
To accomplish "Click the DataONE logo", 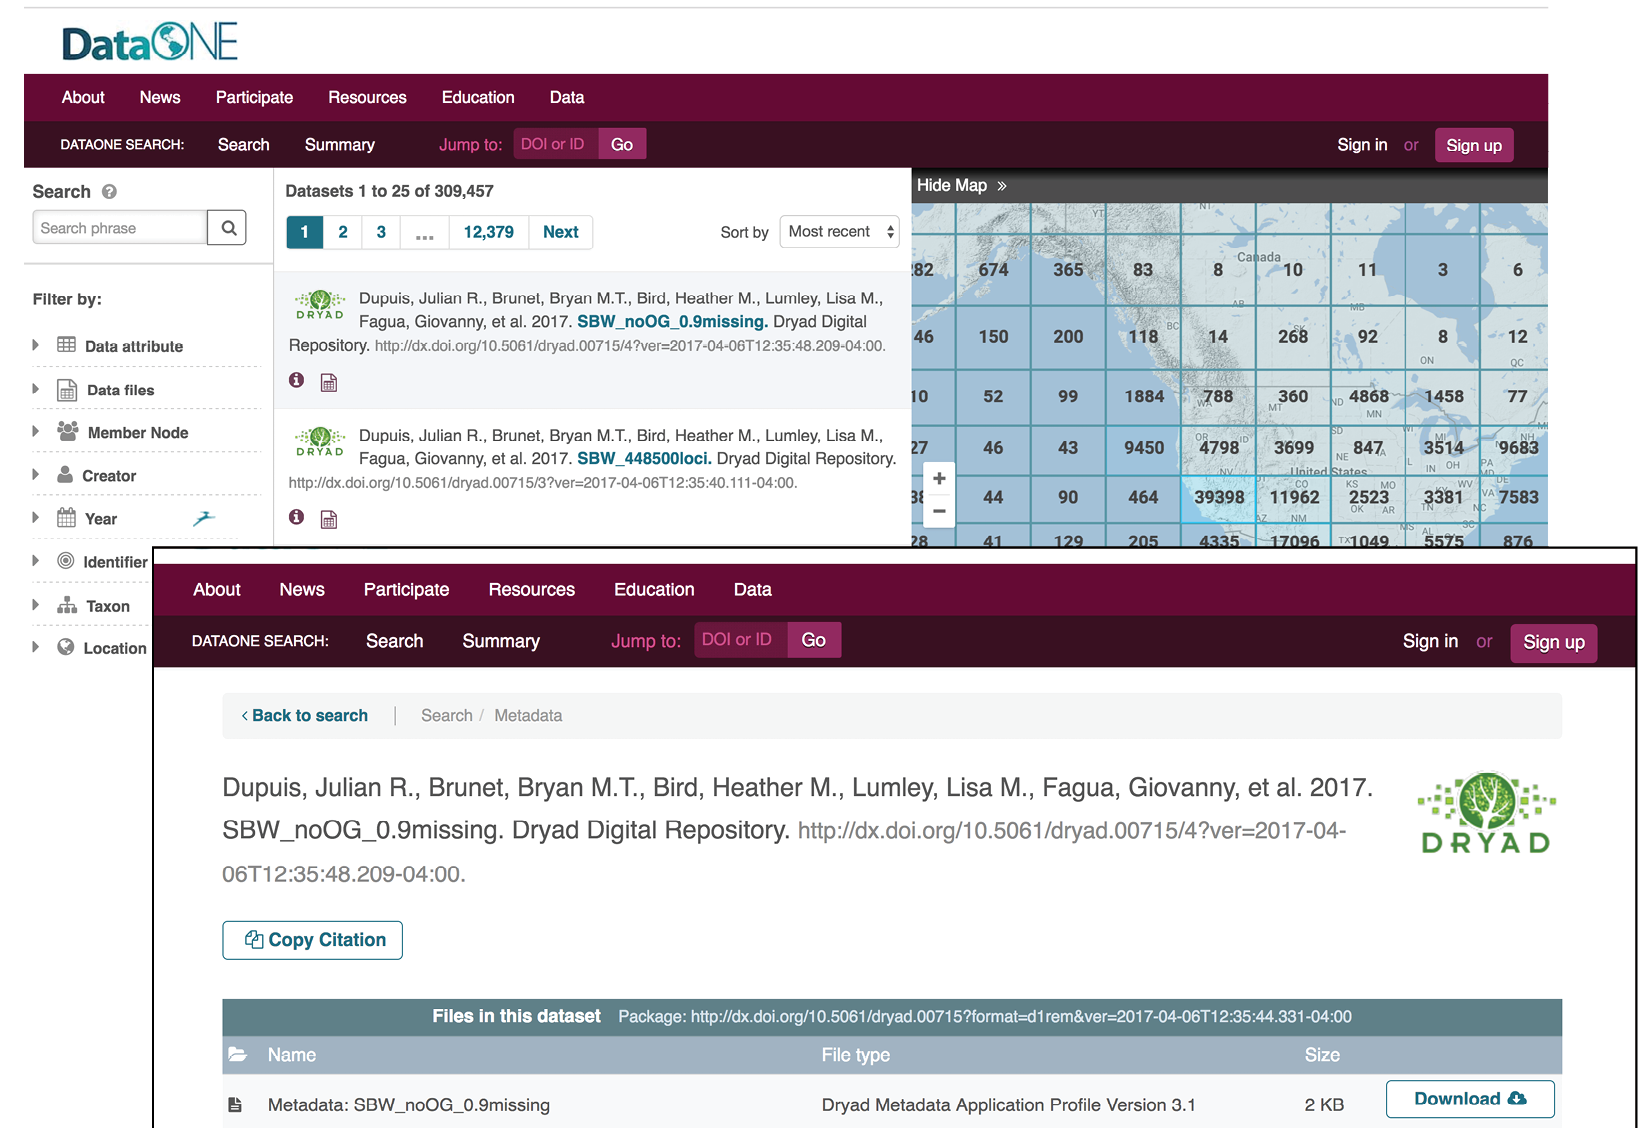I will [148, 41].
